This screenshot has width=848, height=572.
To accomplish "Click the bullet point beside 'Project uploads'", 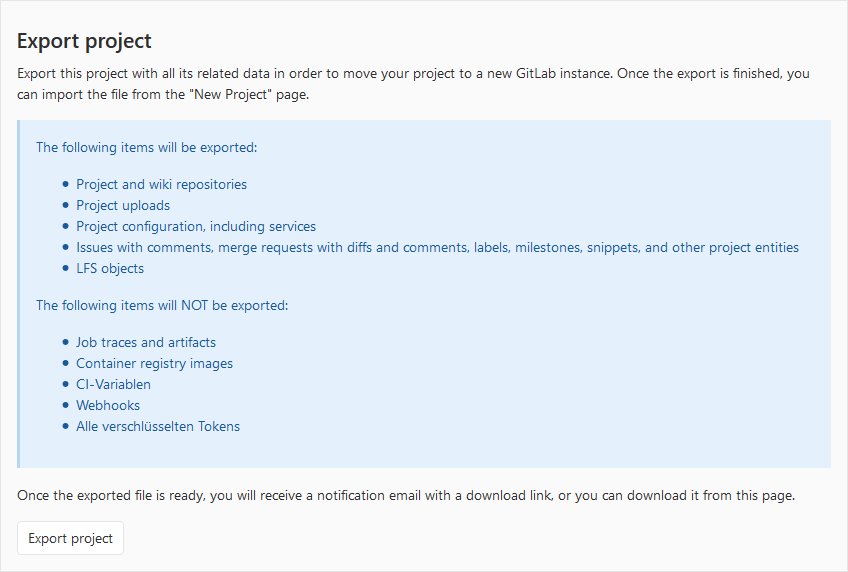I will (x=65, y=205).
